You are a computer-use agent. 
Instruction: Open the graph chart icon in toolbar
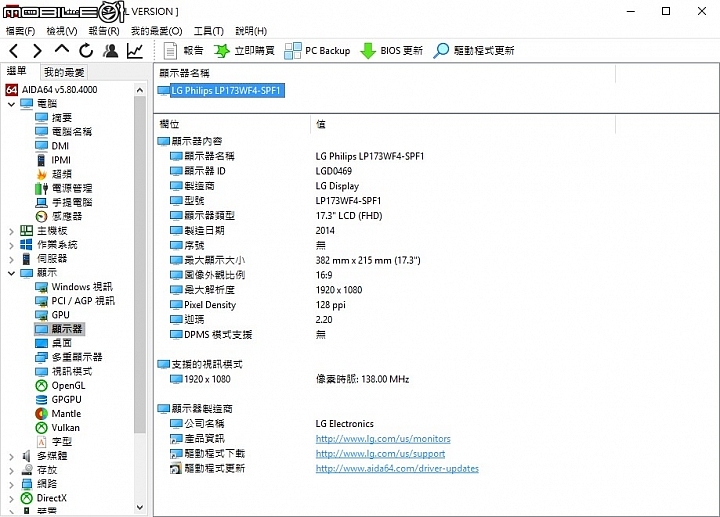(135, 51)
